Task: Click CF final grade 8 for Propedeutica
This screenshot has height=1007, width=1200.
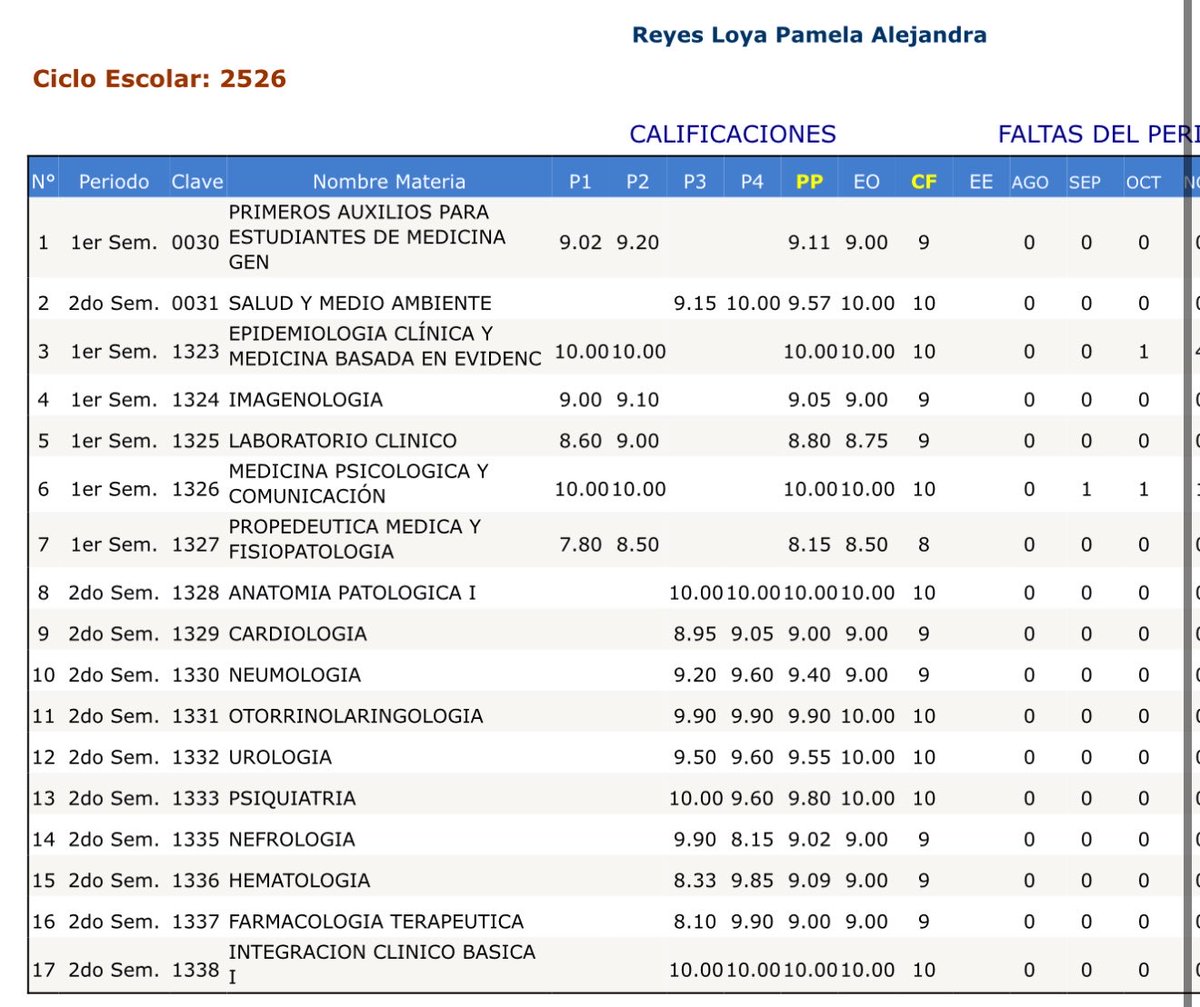Action: tap(924, 545)
